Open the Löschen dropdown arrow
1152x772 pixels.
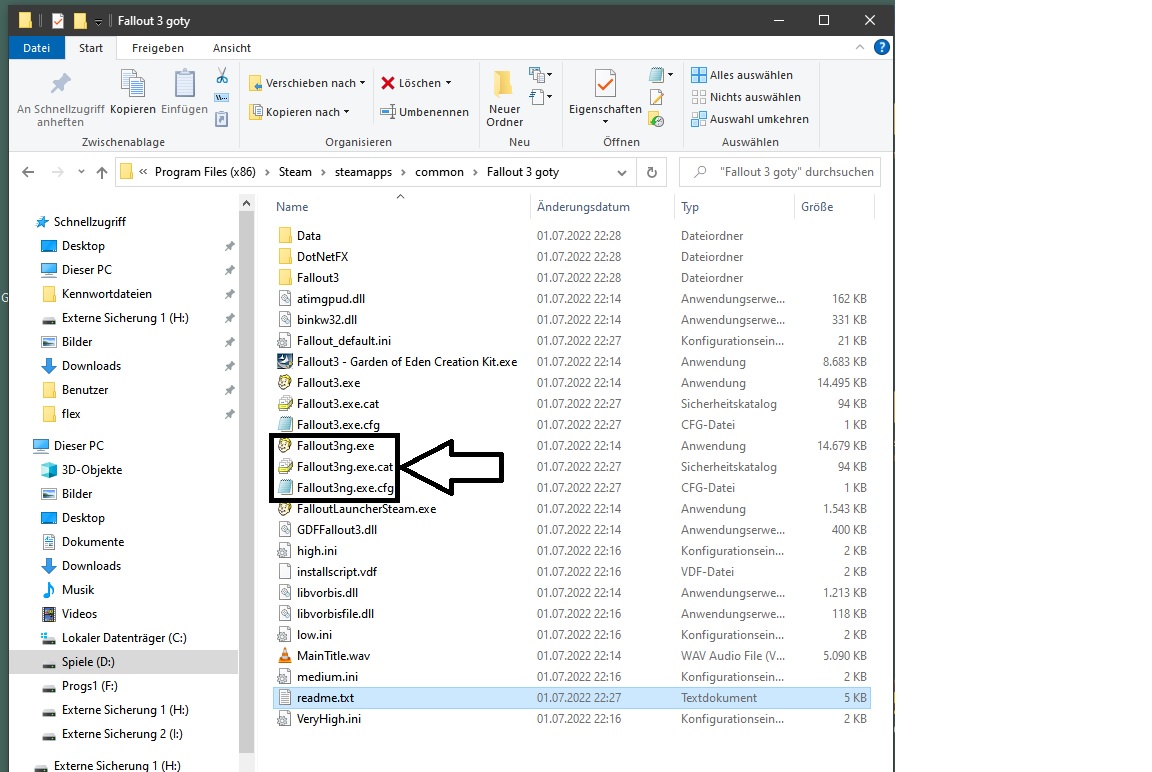pos(448,83)
